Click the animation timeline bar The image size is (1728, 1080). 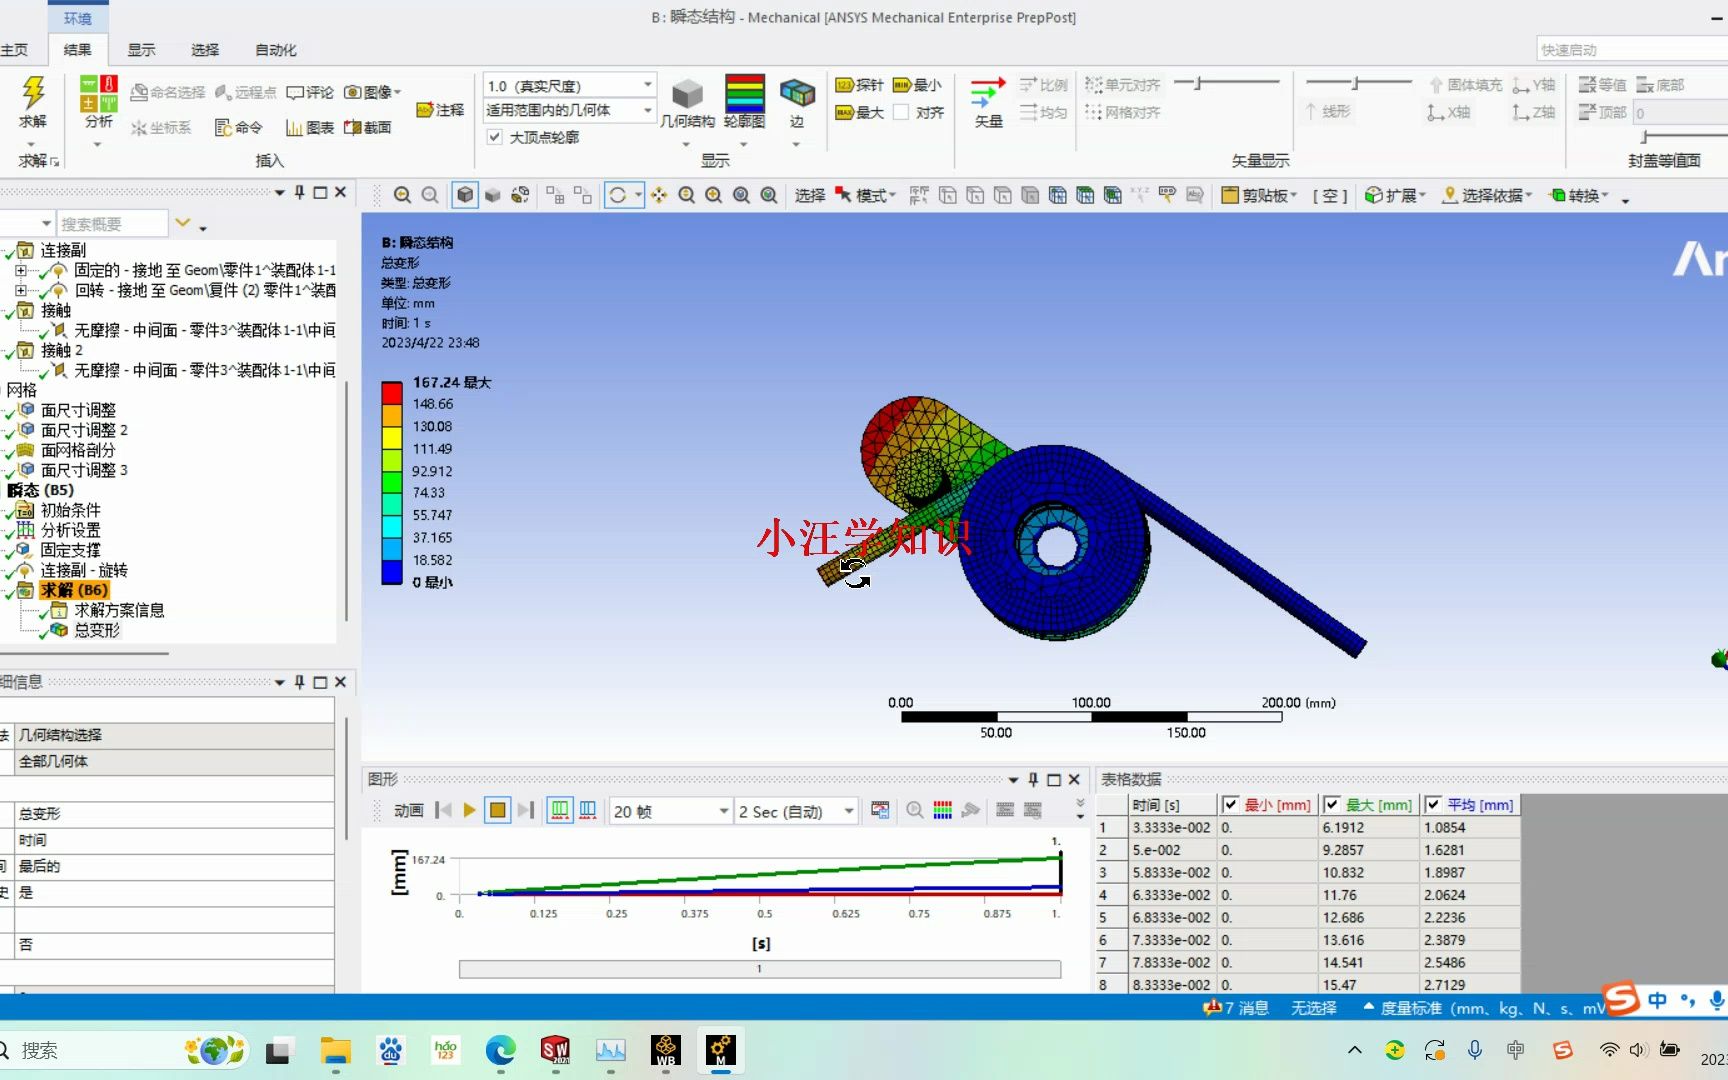tap(760, 969)
